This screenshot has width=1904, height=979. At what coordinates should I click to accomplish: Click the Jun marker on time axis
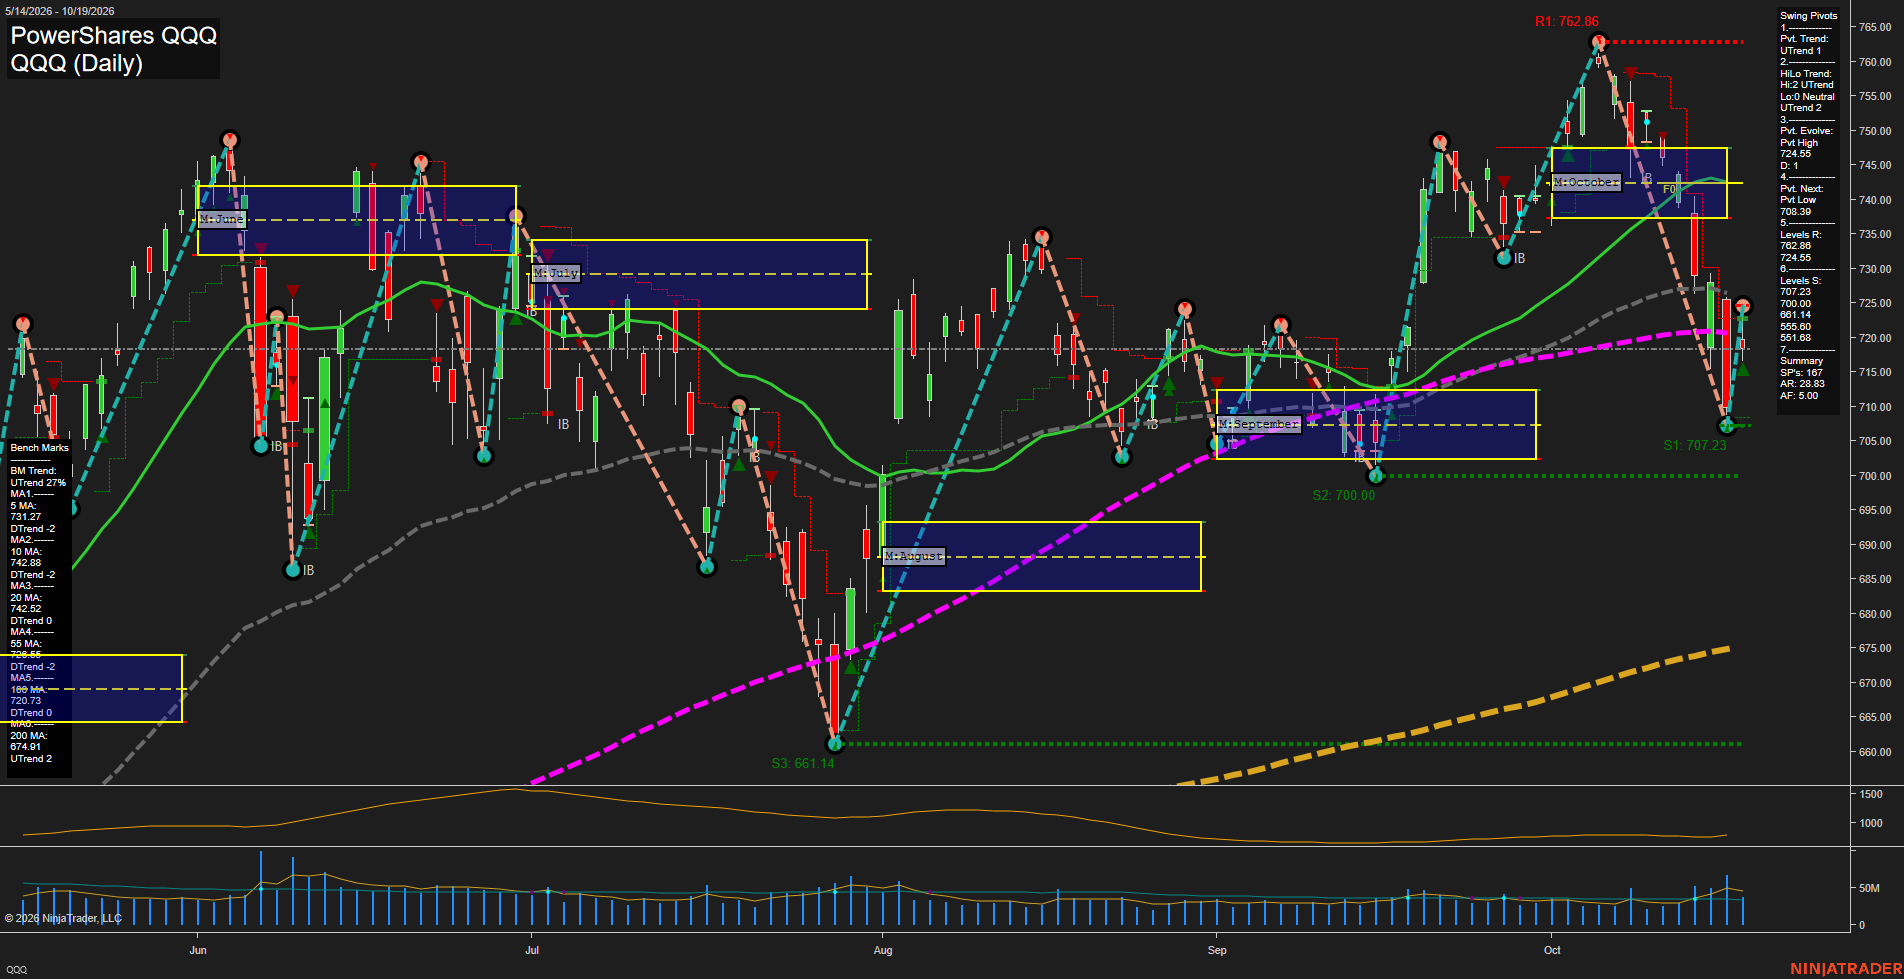[x=198, y=950]
